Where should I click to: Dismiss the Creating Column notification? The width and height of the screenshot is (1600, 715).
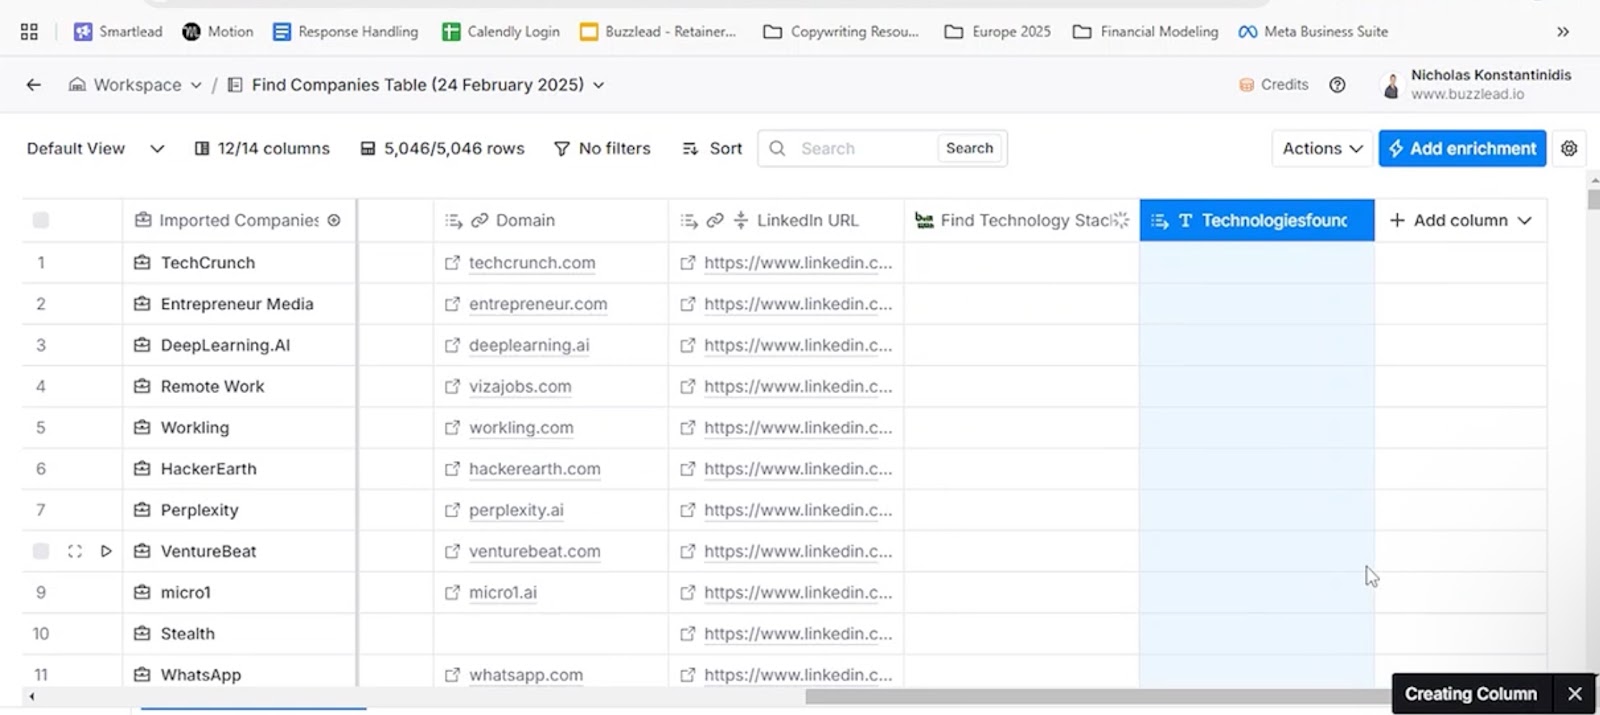coord(1575,694)
